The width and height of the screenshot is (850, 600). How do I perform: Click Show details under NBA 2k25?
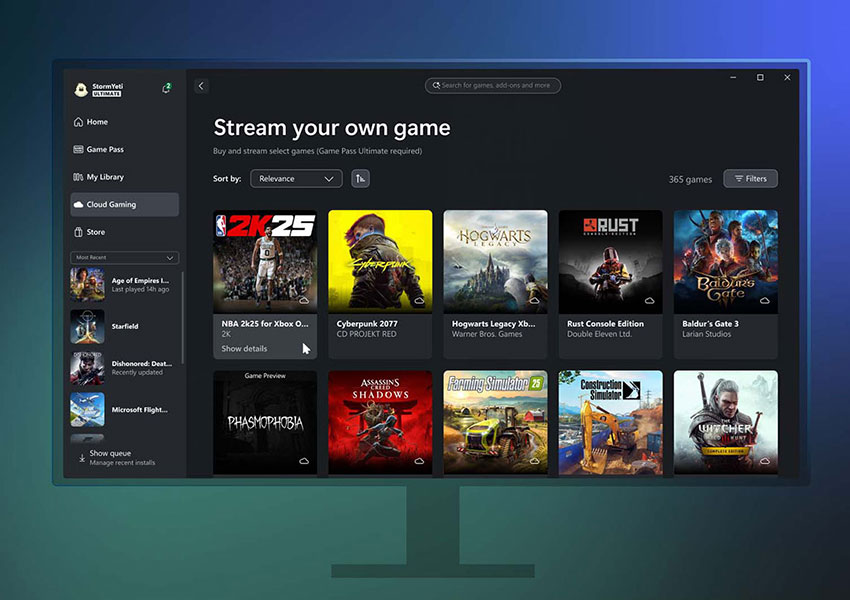pos(244,349)
